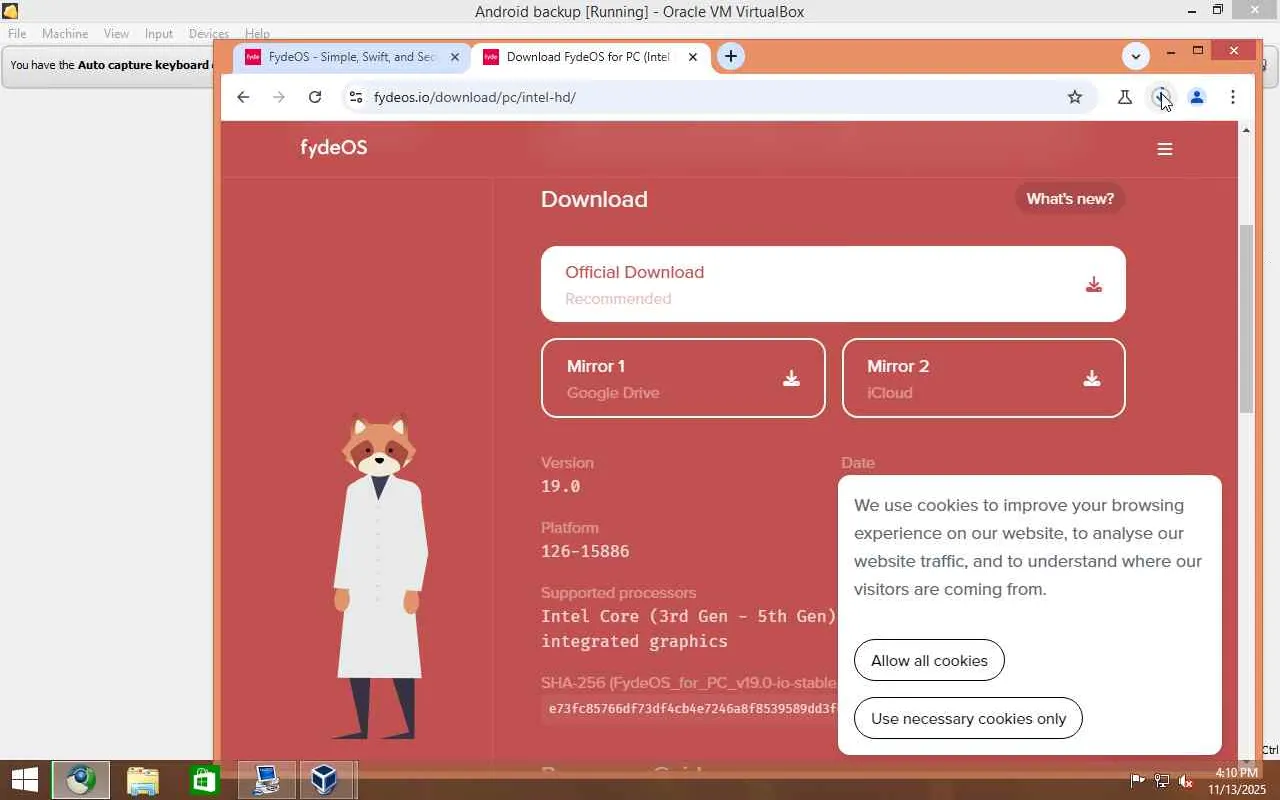The height and width of the screenshot is (800, 1280).
Task: Open File Explorer from the taskbar
Action: pos(143,780)
